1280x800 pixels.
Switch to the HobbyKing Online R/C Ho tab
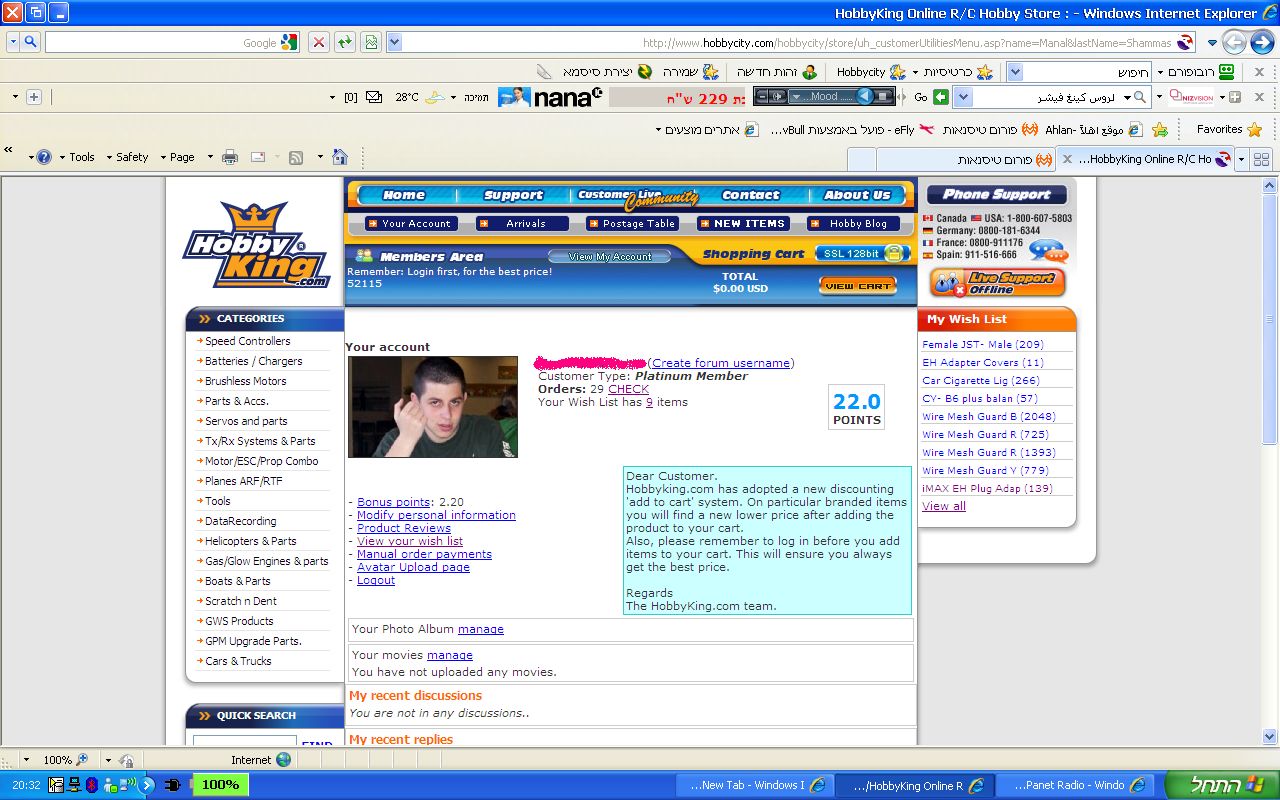pyautogui.click(x=1145, y=159)
